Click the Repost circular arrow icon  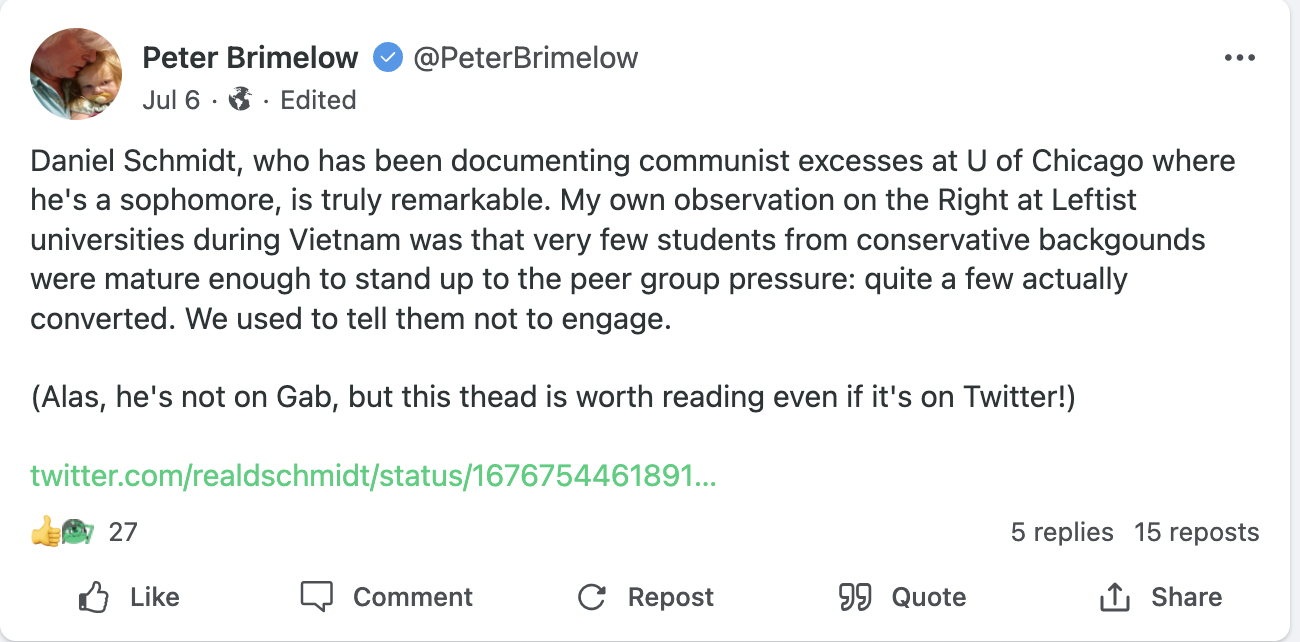(x=592, y=598)
